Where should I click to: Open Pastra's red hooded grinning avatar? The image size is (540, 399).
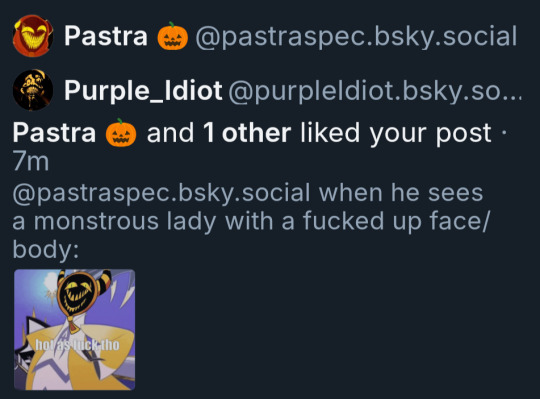(x=33, y=36)
